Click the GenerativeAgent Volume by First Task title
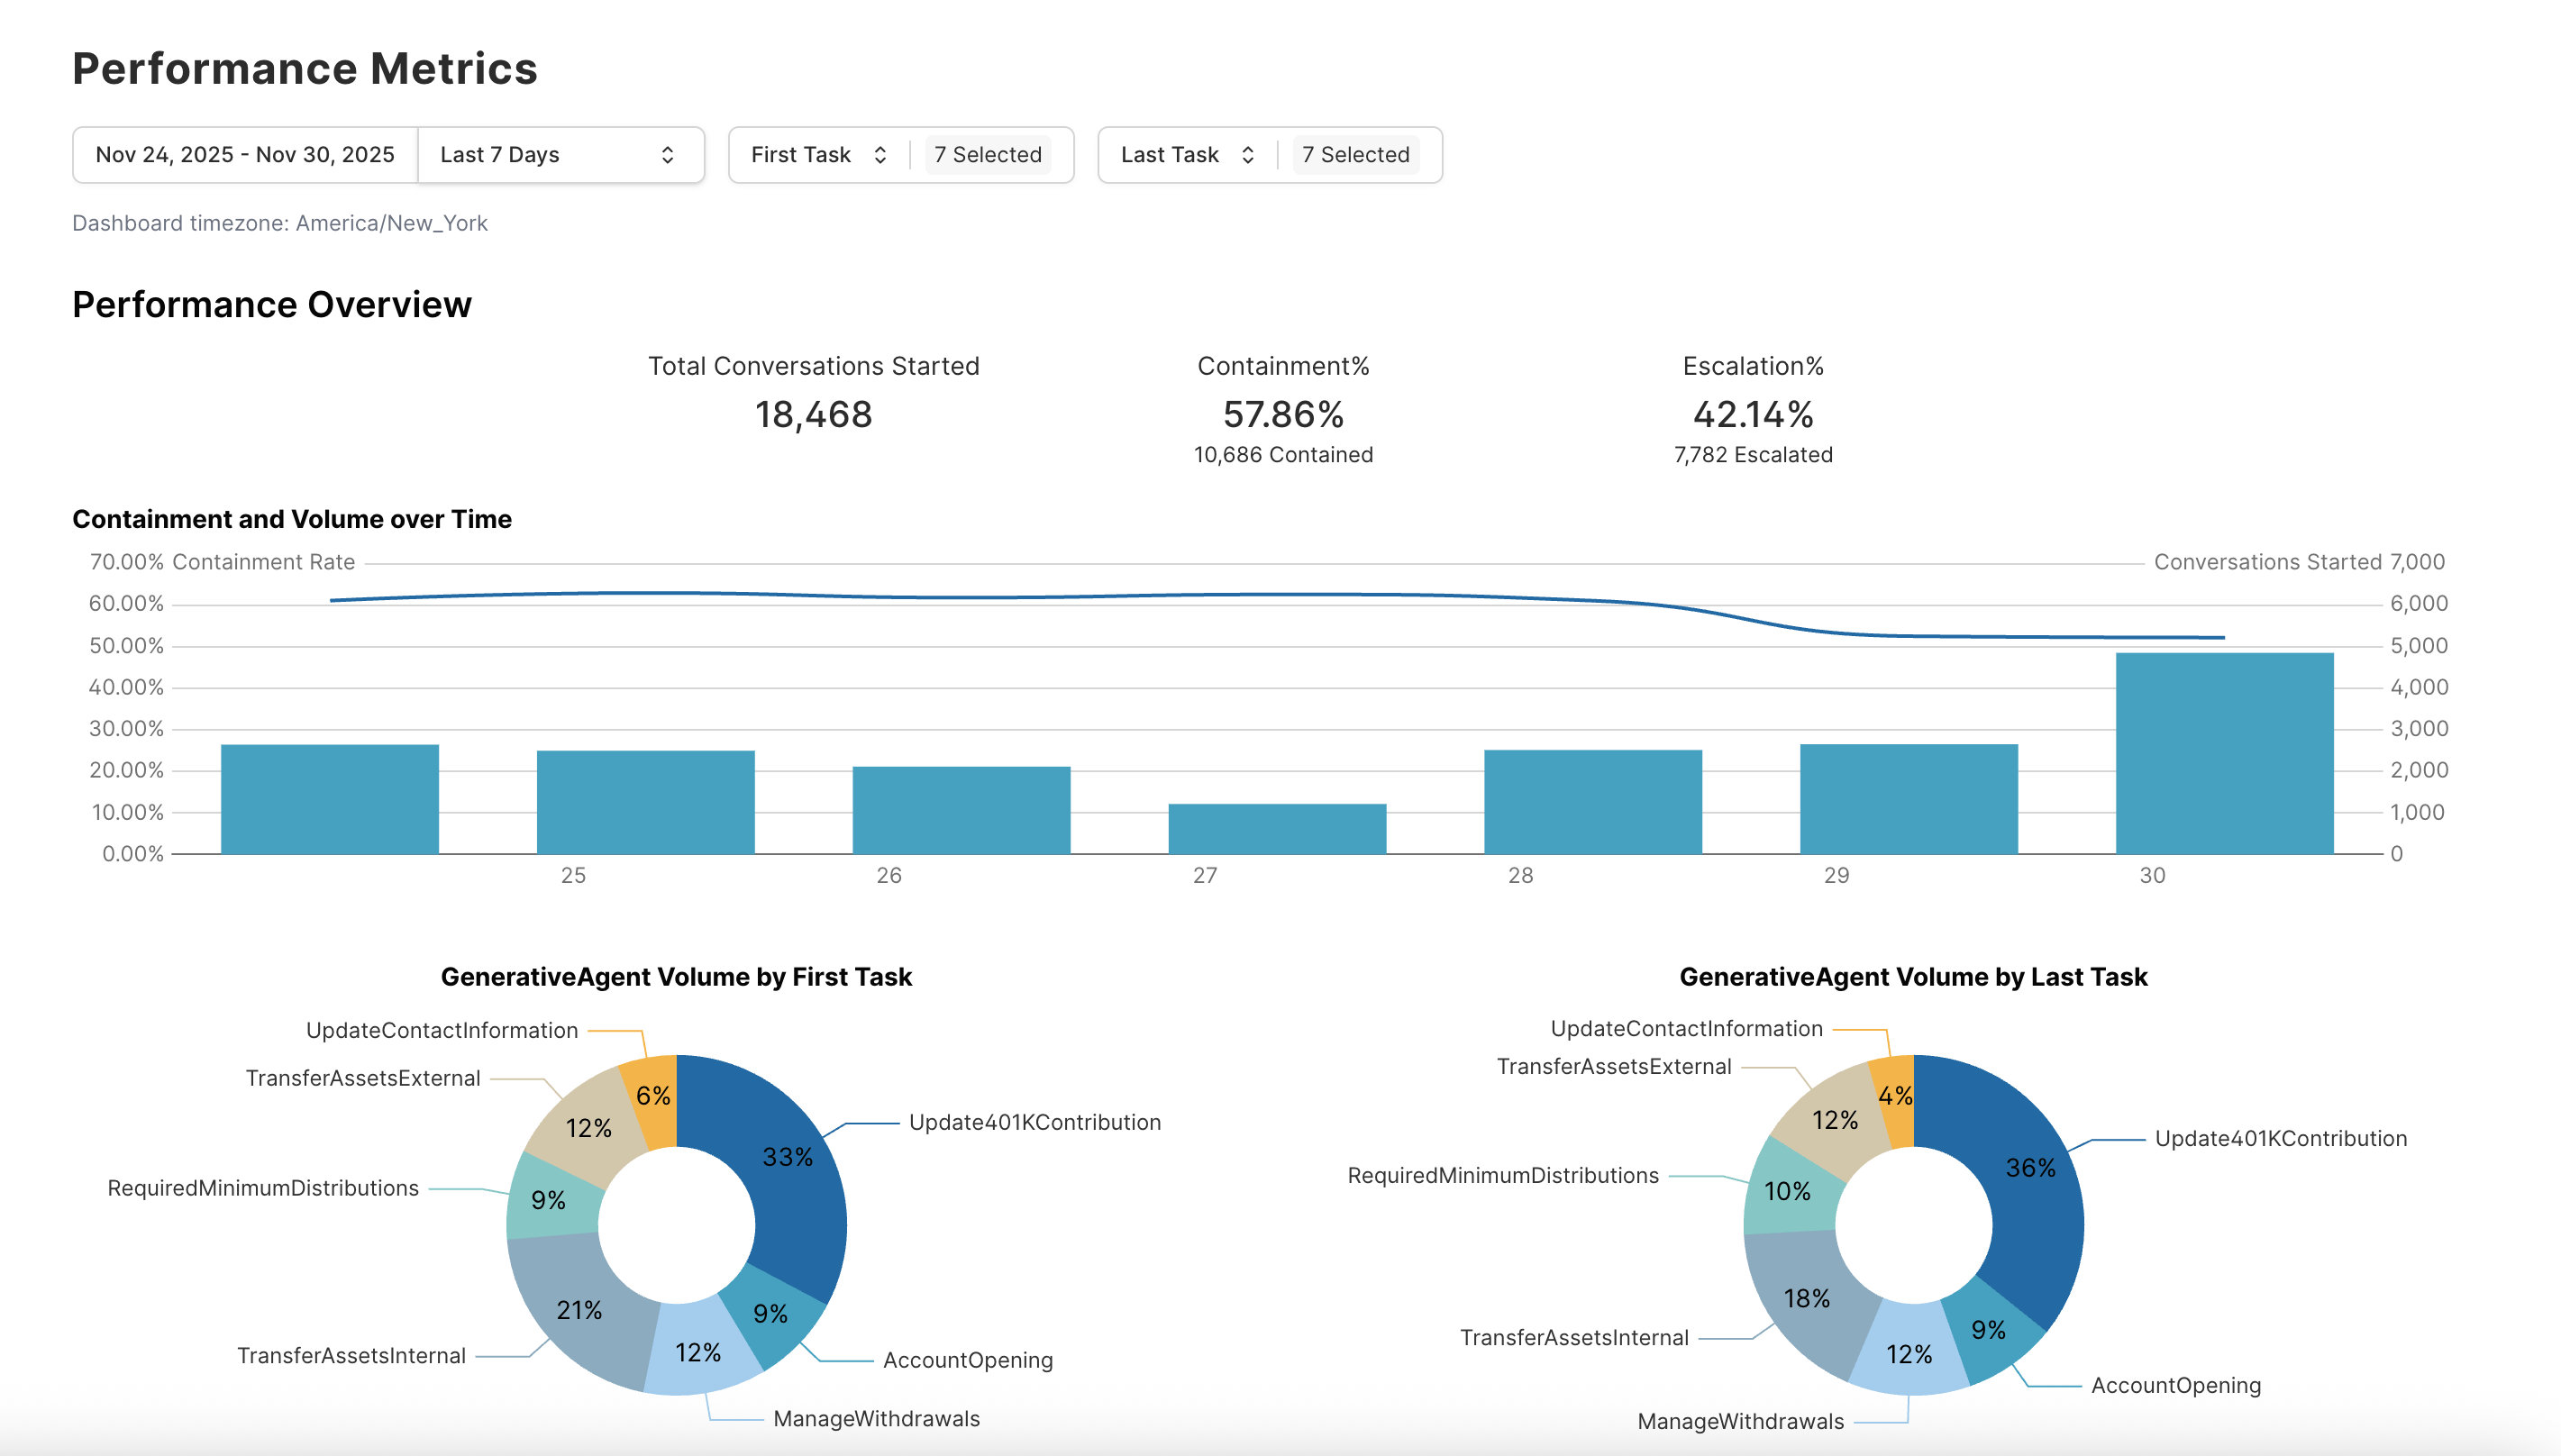This screenshot has height=1456, width=2561. click(676, 977)
